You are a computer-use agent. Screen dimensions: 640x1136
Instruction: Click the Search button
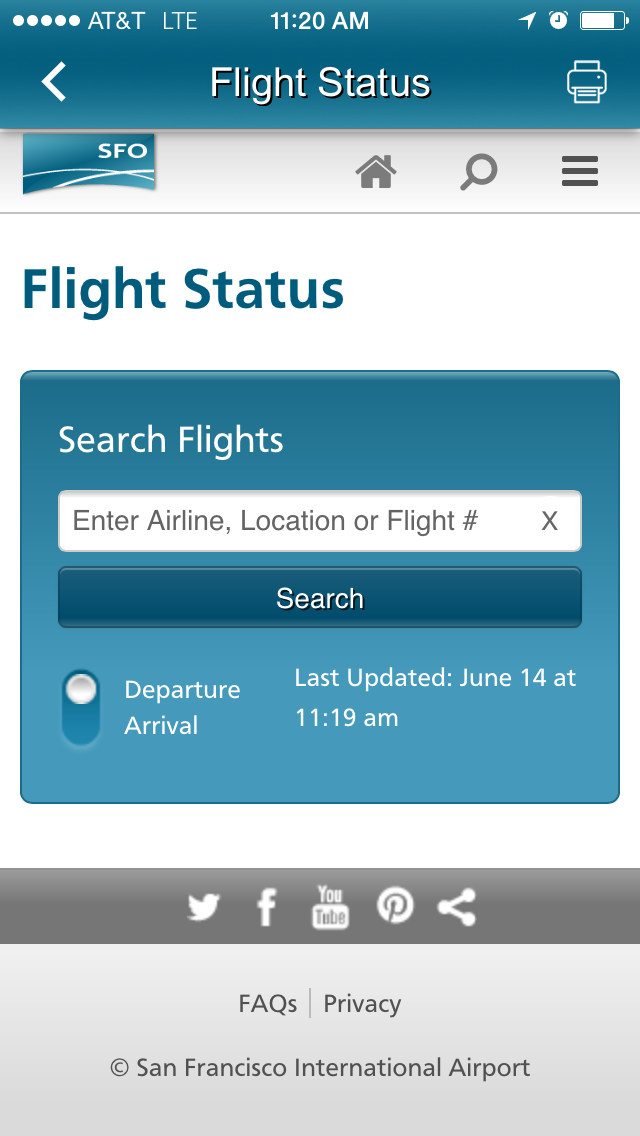320,598
